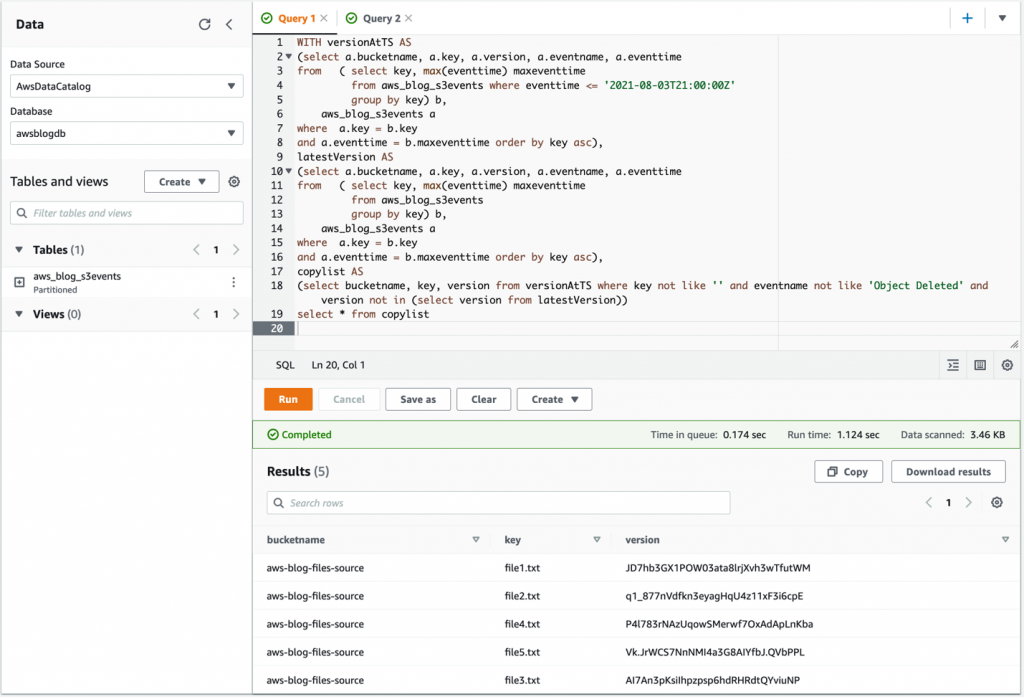Open results preferences gear icon
The image size is (1024, 697).
click(997, 502)
